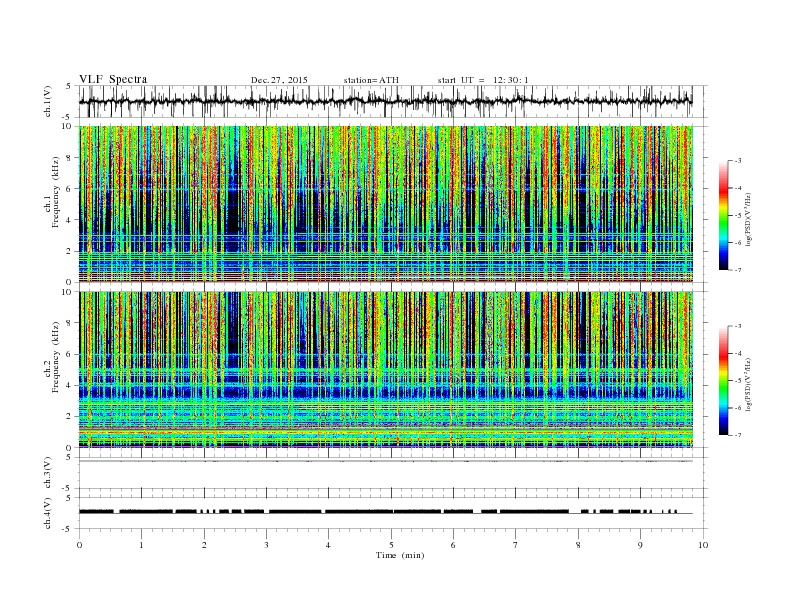Click the upper colorbar "log(PSD)(V²/Hz)" label
The height and width of the screenshot is (612, 792).
tap(748, 219)
